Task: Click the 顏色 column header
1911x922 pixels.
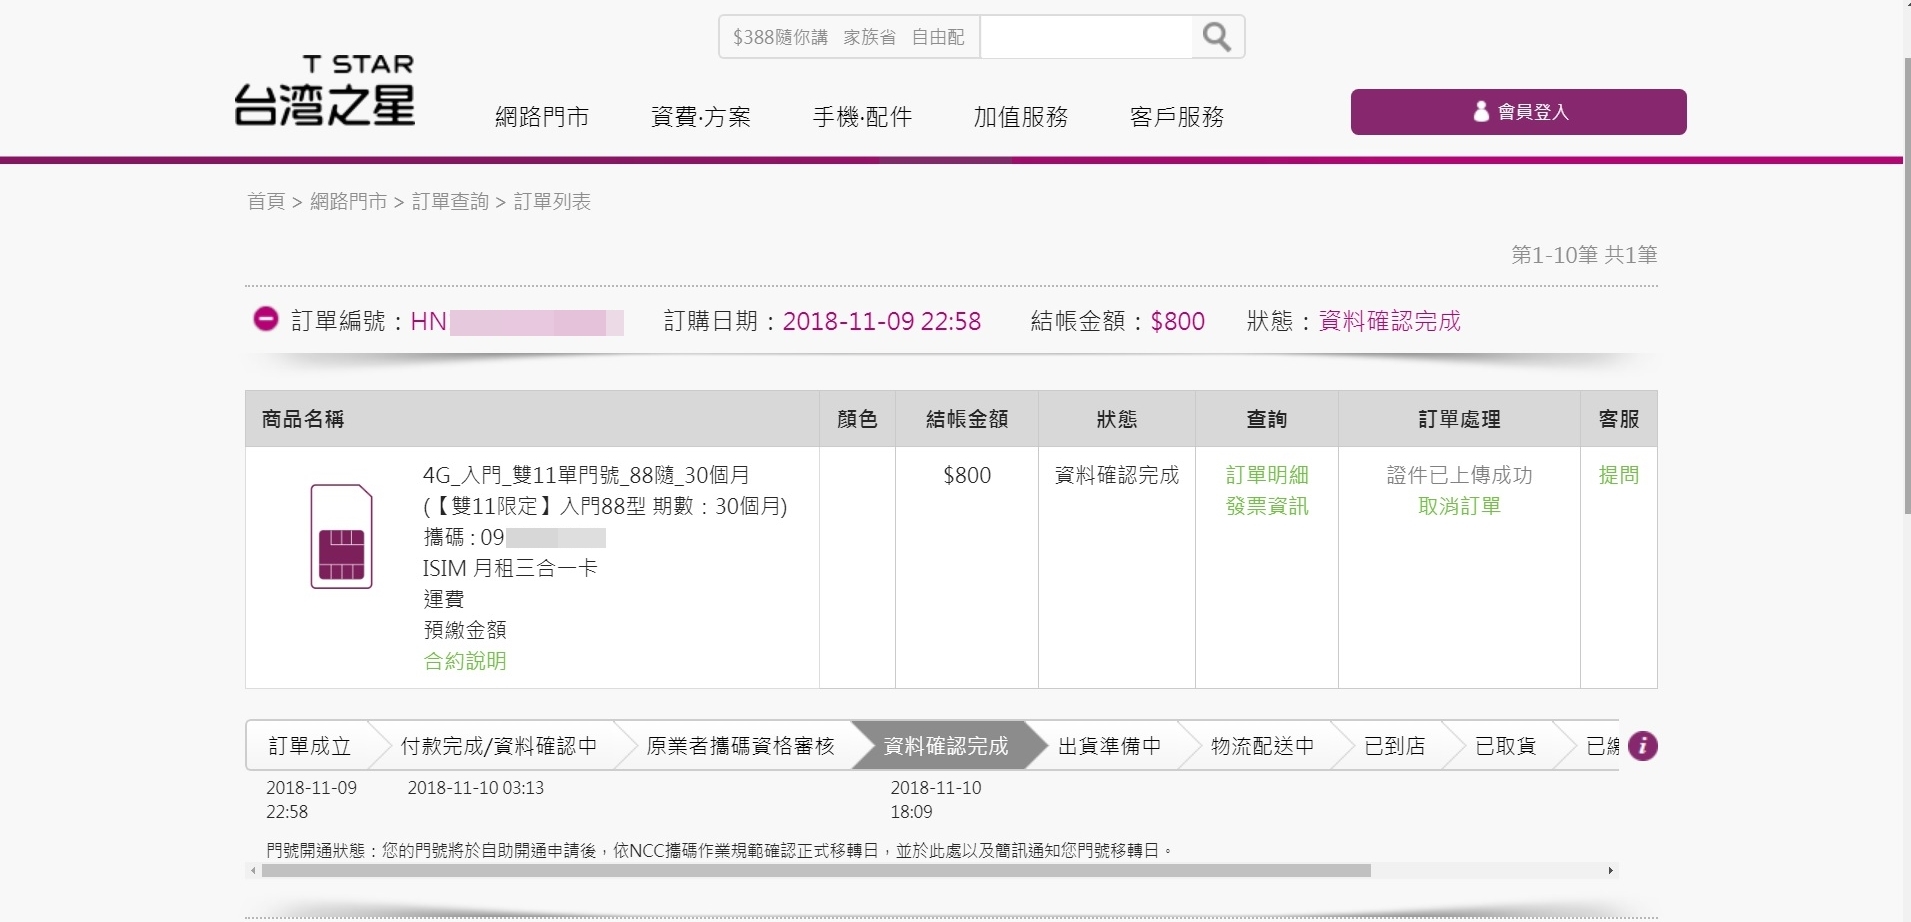Action: coord(857,419)
